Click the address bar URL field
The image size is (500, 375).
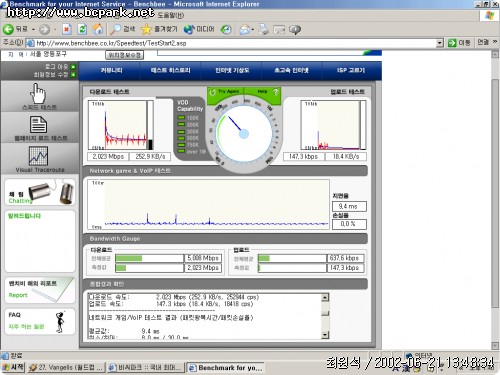coord(235,43)
